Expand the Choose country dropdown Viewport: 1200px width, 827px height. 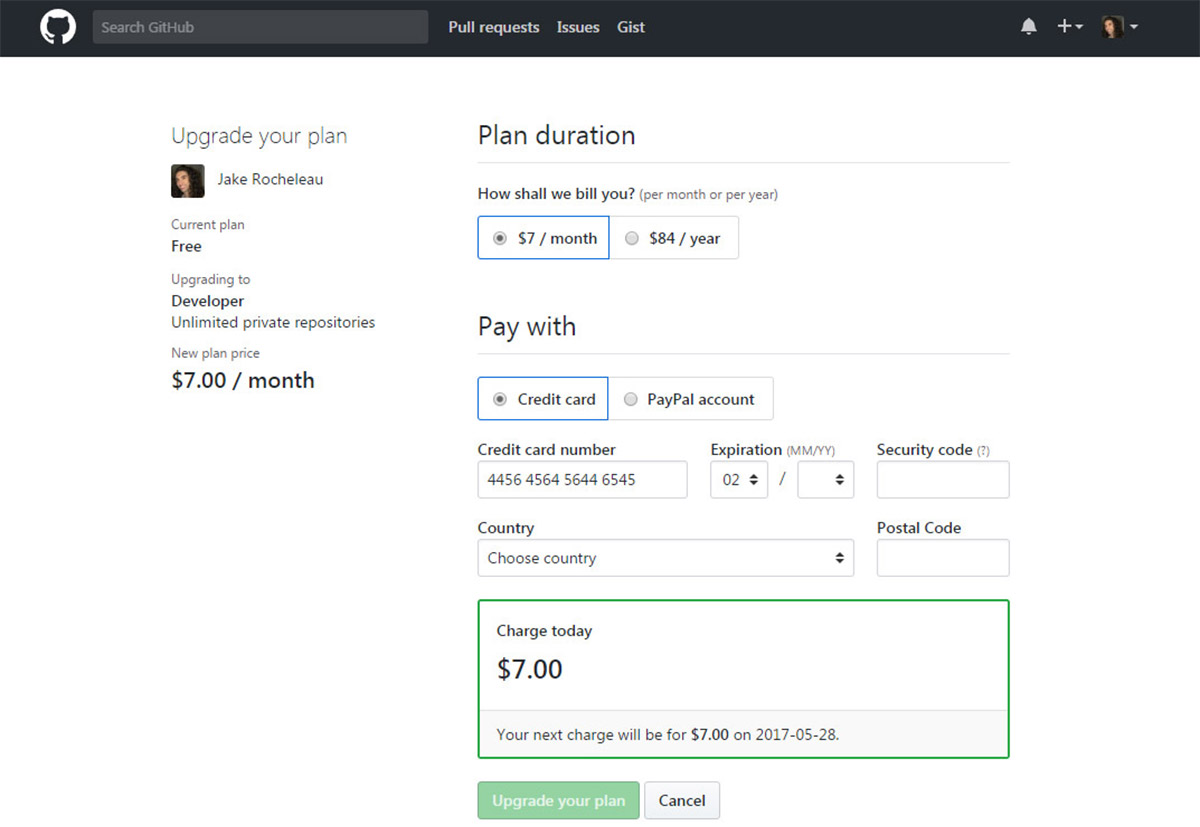point(665,558)
